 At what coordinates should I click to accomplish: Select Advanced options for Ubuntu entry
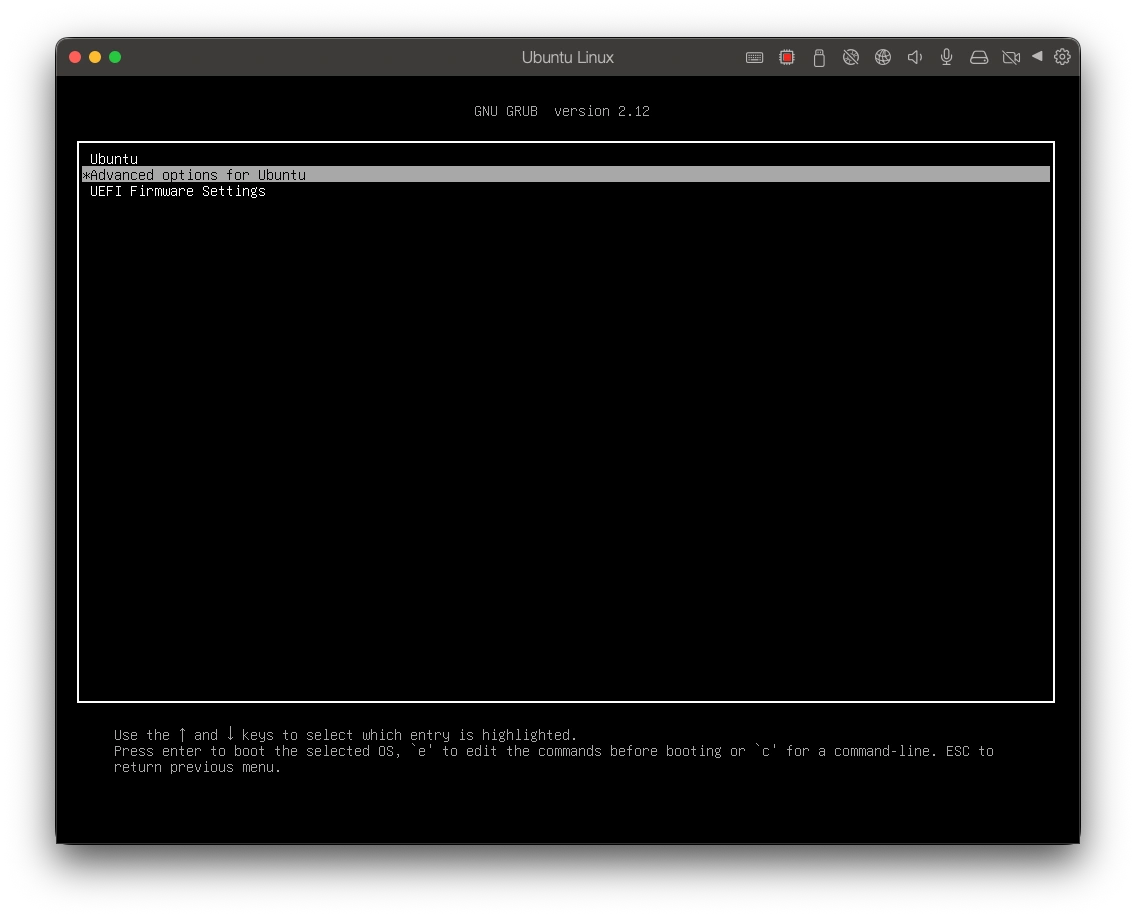click(x=566, y=175)
